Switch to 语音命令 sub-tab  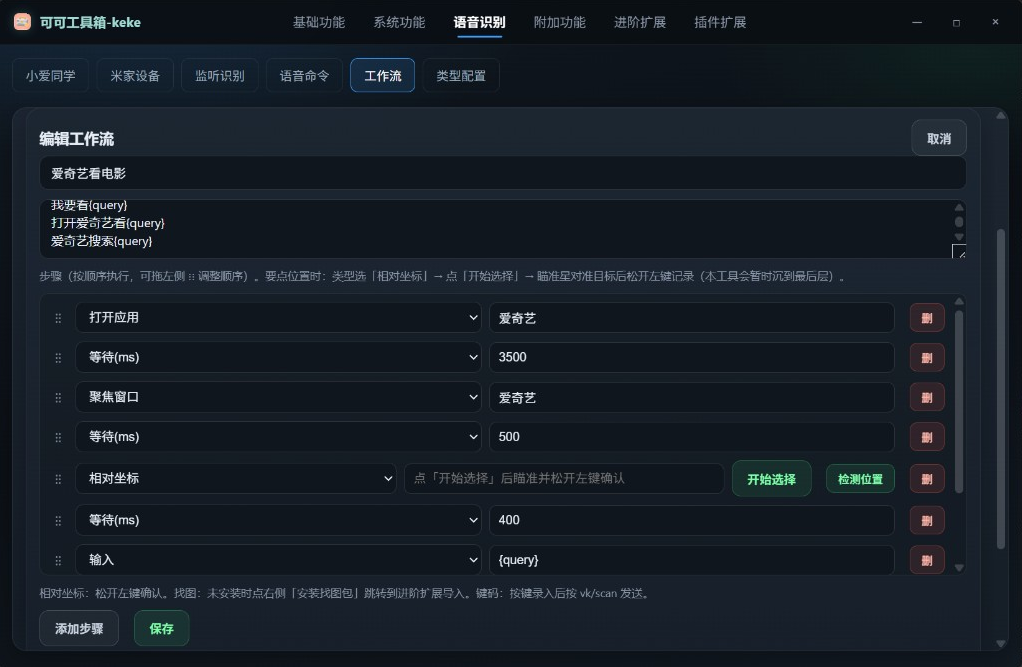point(304,76)
